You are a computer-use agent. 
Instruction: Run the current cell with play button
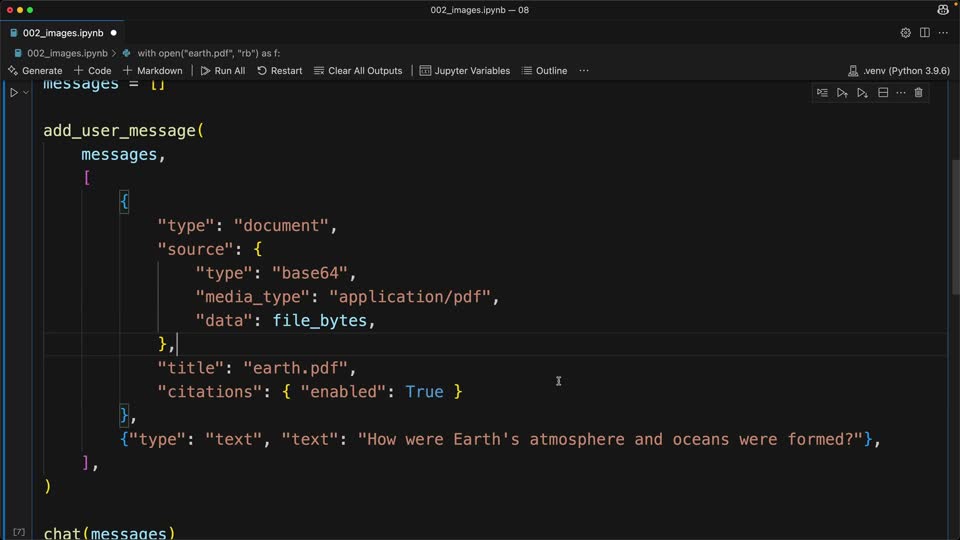tap(13, 93)
